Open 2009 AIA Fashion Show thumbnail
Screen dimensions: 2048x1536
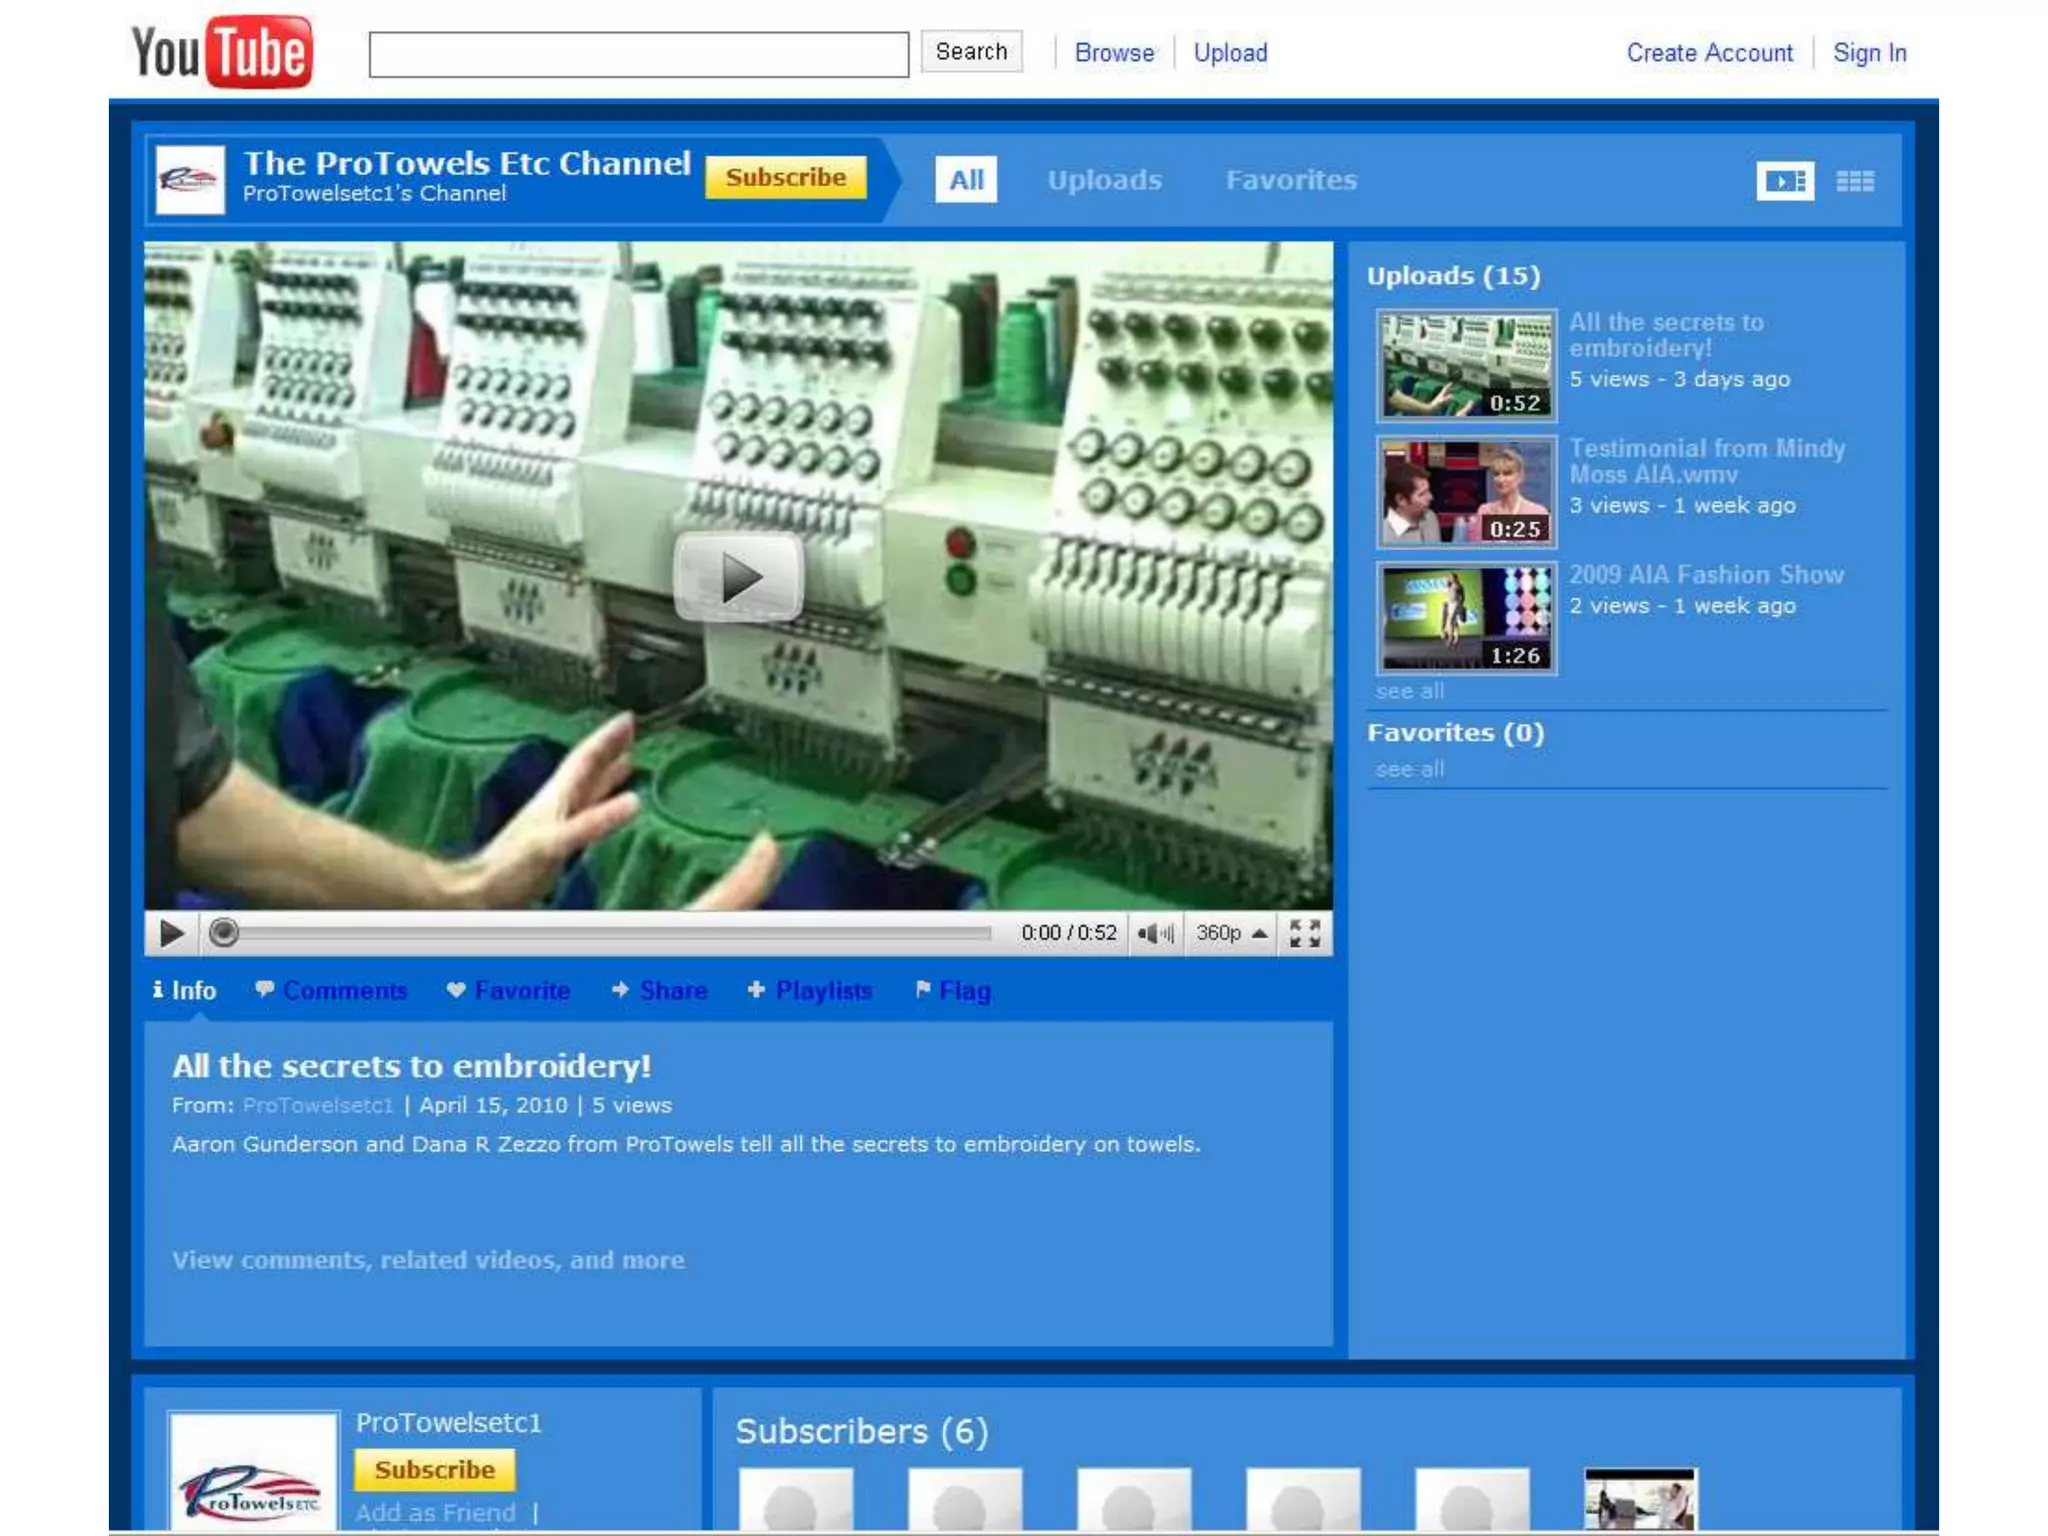1466,617
